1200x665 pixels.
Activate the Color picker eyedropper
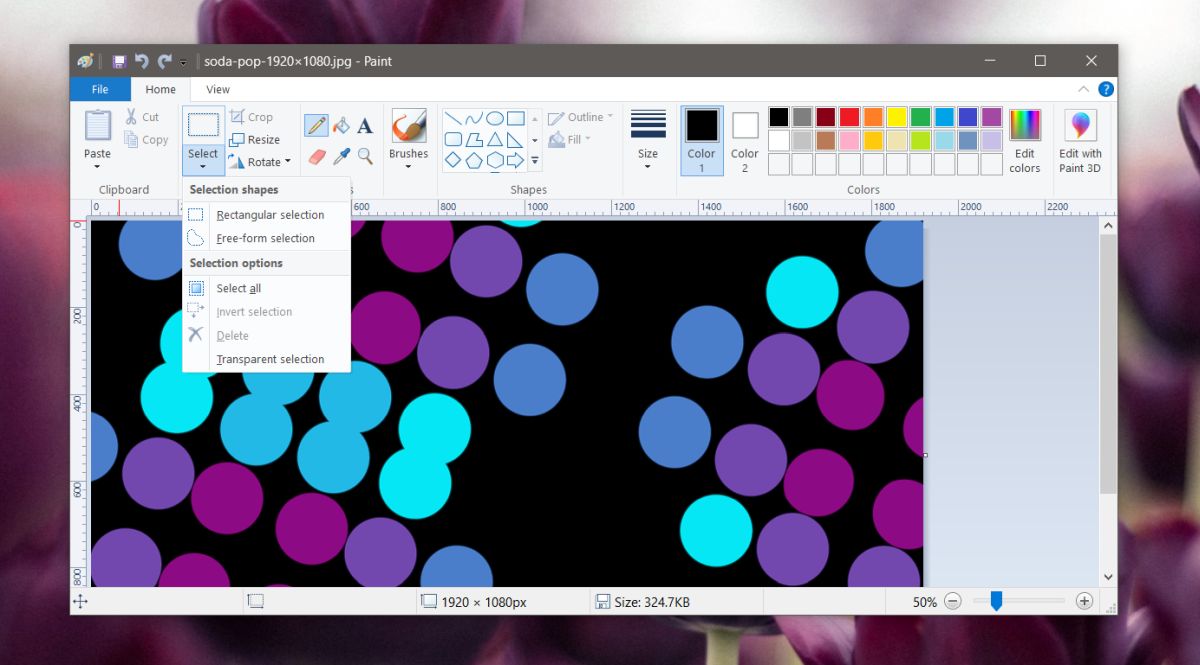point(341,156)
